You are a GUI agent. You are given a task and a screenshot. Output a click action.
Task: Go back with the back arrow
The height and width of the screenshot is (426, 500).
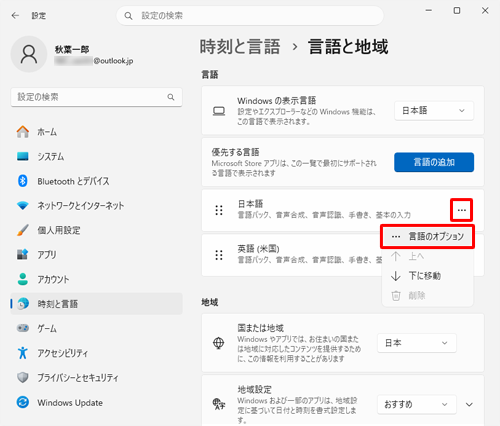[x=15, y=16]
